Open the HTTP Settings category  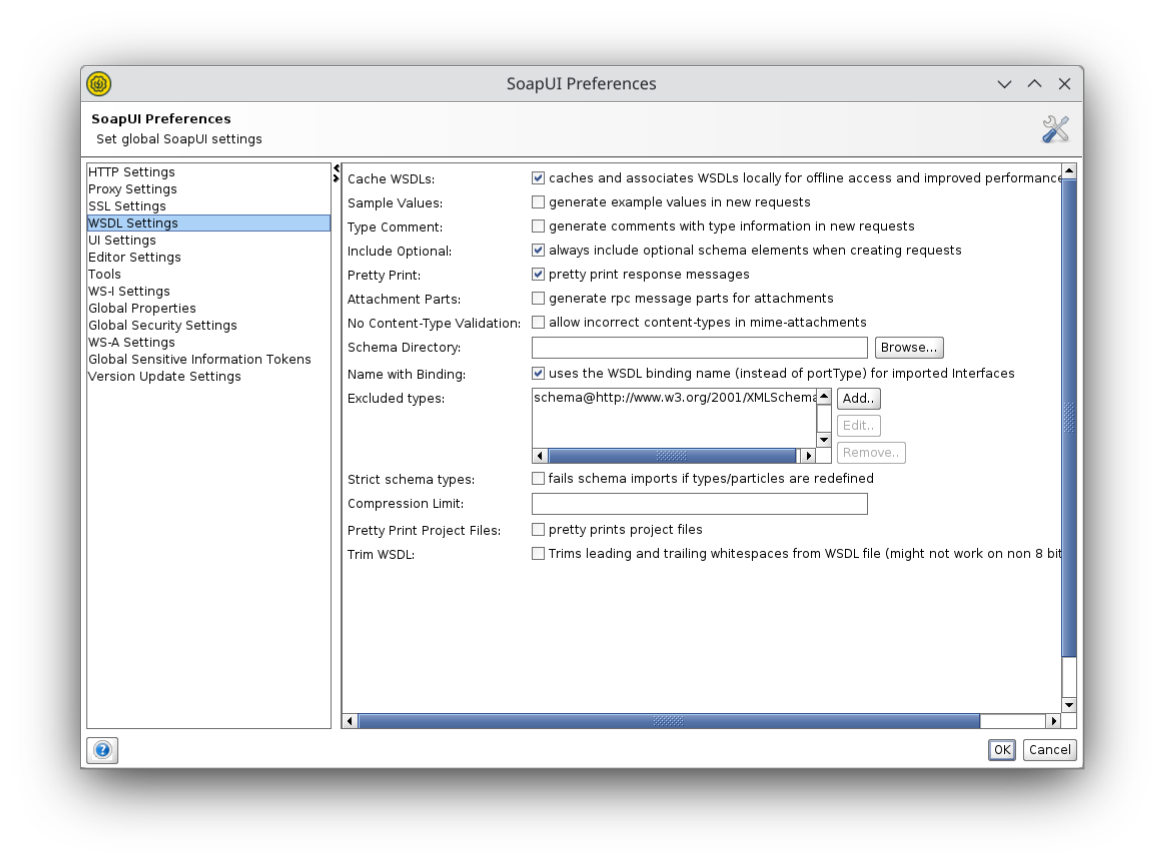point(131,172)
